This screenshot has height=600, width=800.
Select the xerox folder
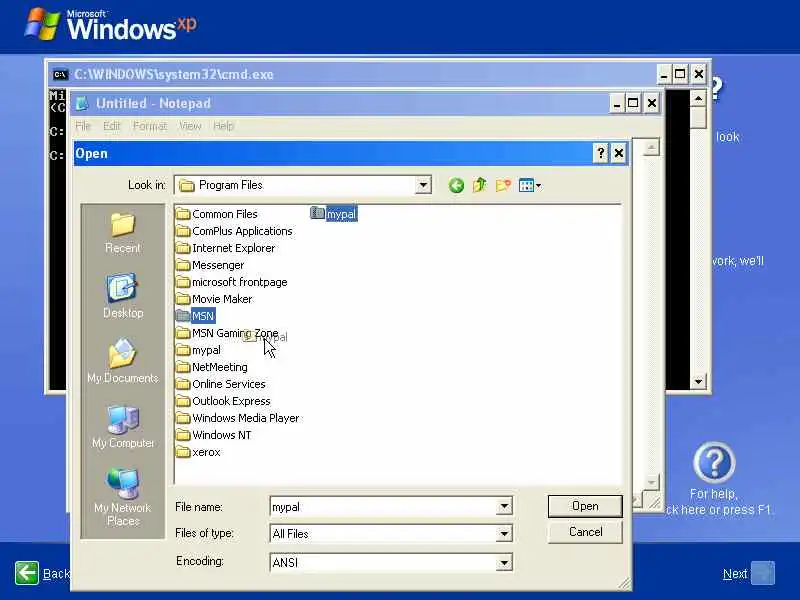pyautogui.click(x=198, y=452)
